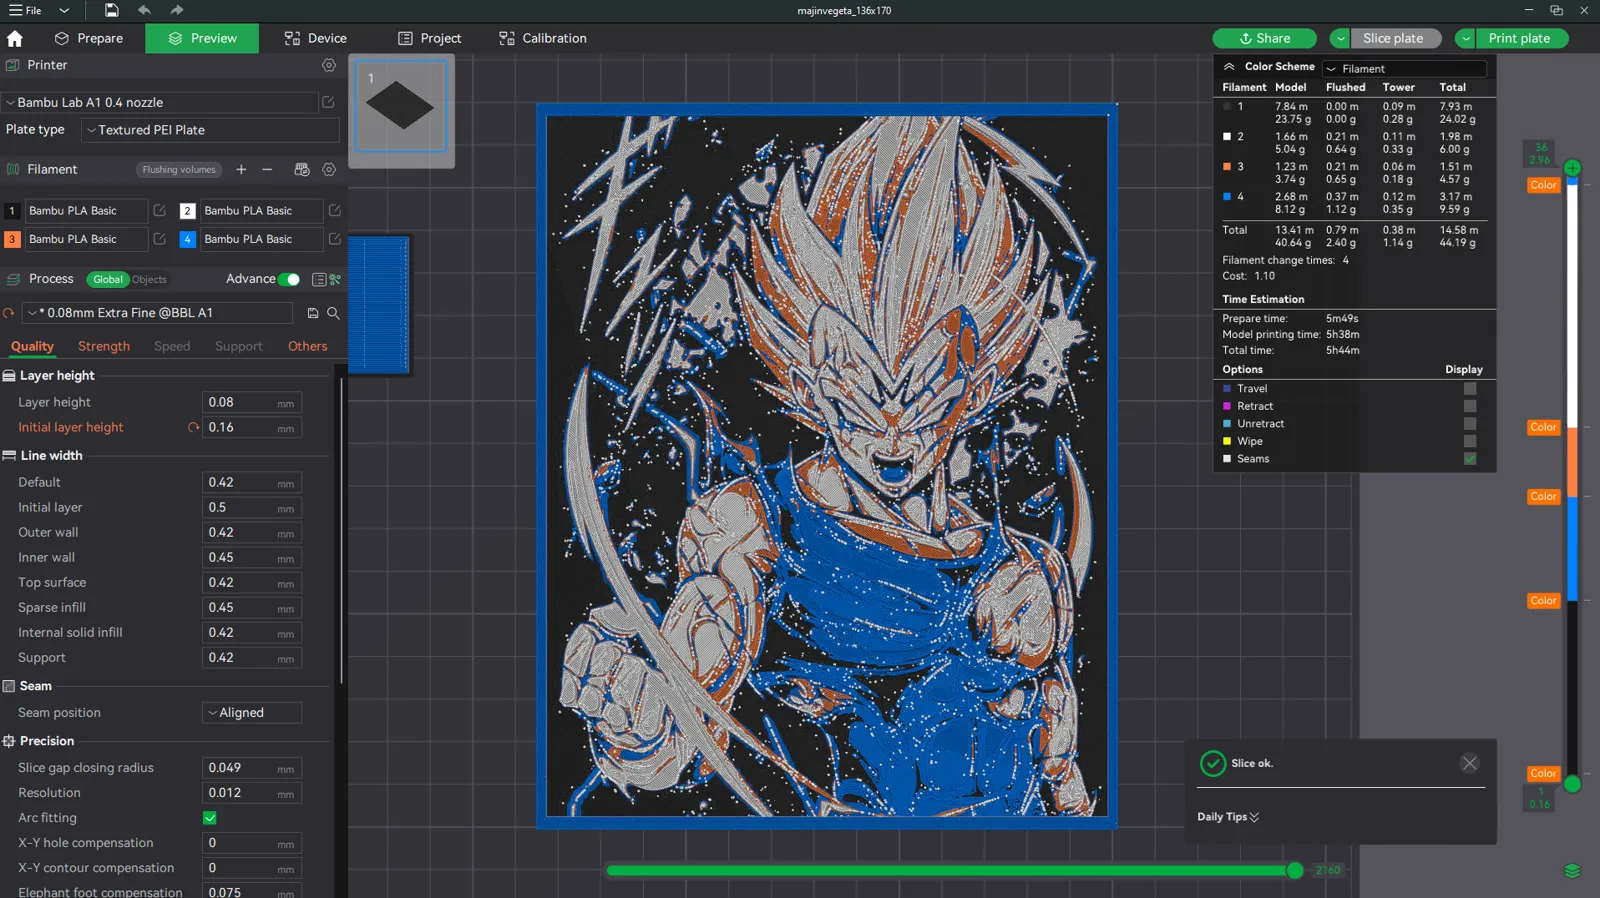Click the blue filament 4 color swatch
1600x898 pixels.
tap(187, 240)
